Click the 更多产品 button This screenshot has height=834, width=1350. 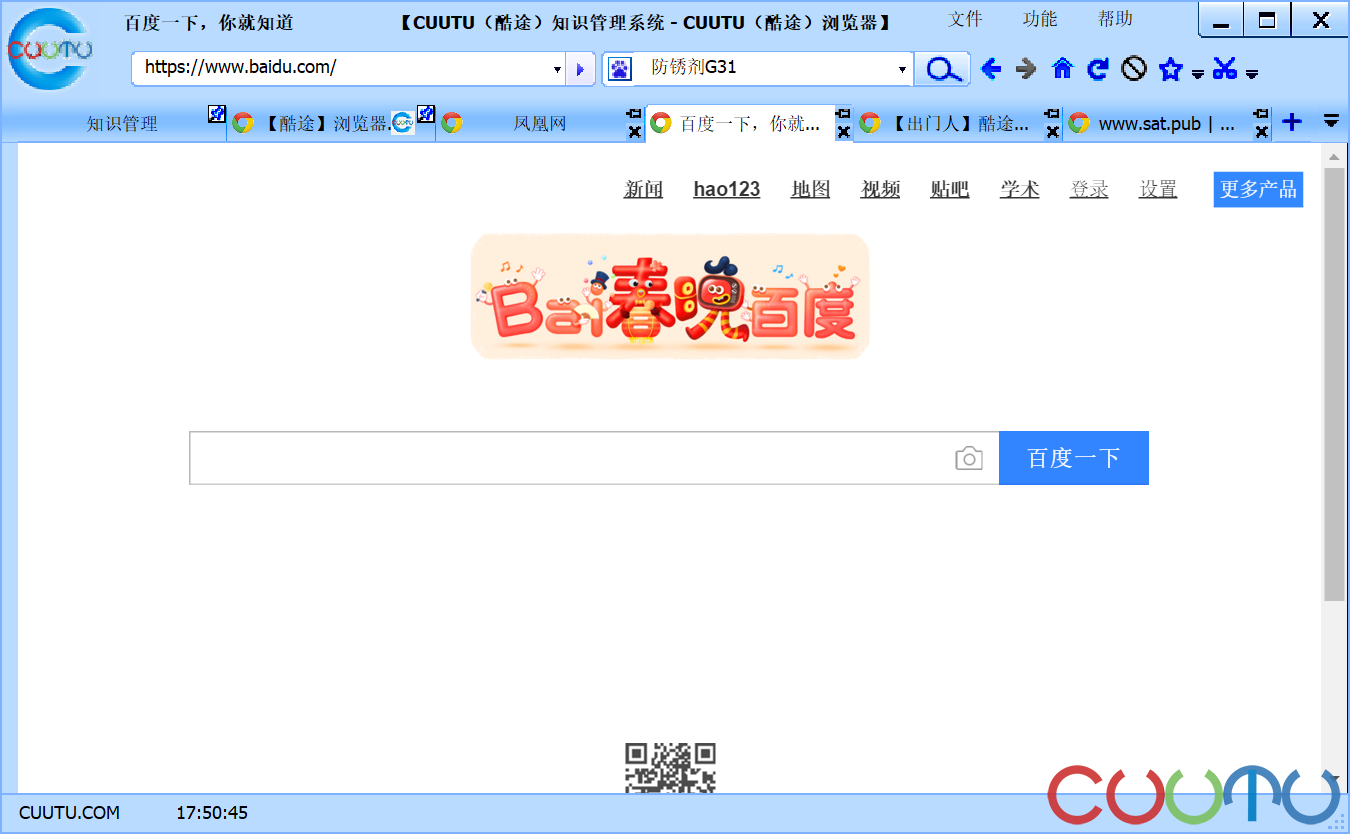pos(1258,189)
